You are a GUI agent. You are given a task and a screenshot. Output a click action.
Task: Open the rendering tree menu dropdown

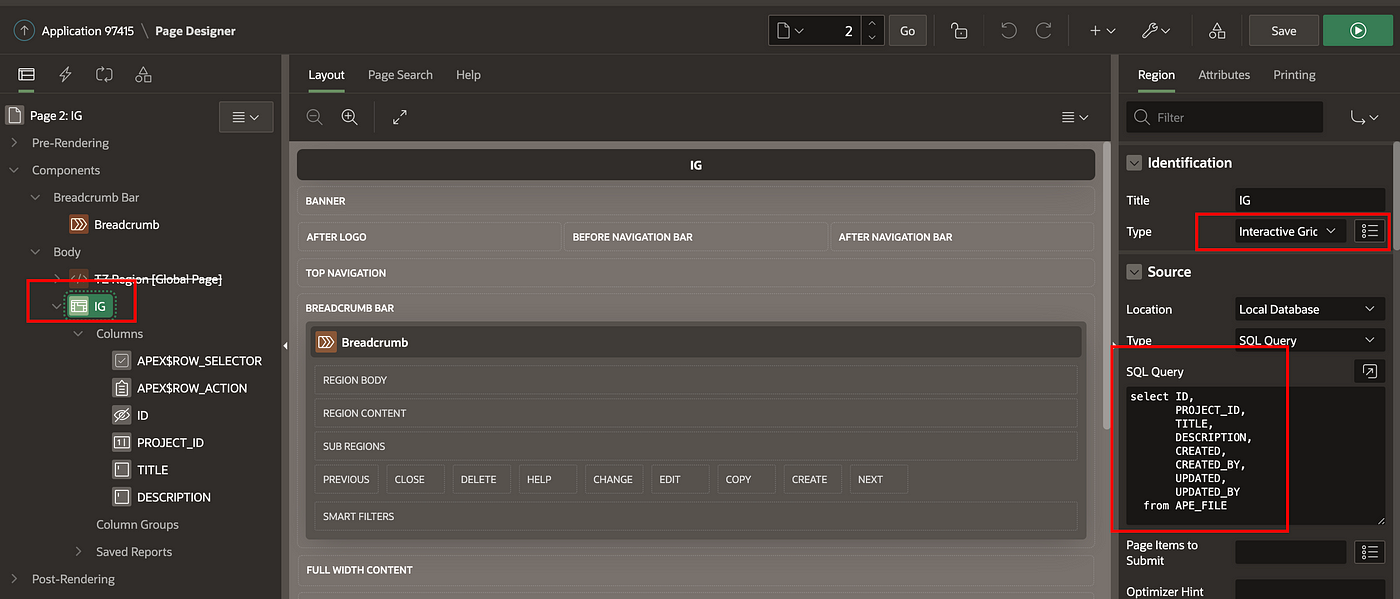tap(246, 117)
